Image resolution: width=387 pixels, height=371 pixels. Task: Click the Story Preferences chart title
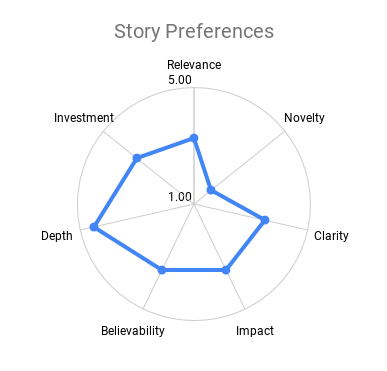194,32
